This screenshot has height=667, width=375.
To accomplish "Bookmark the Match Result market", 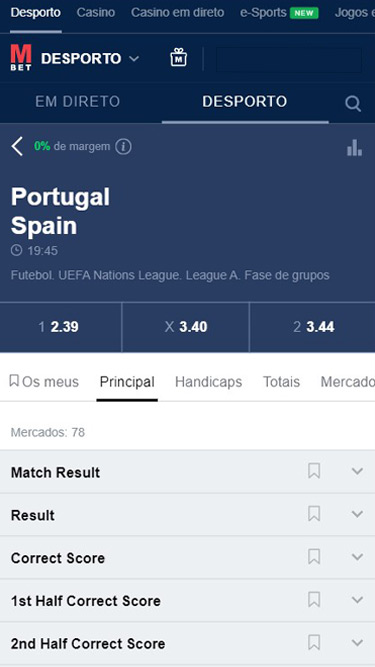I will 314,471.
